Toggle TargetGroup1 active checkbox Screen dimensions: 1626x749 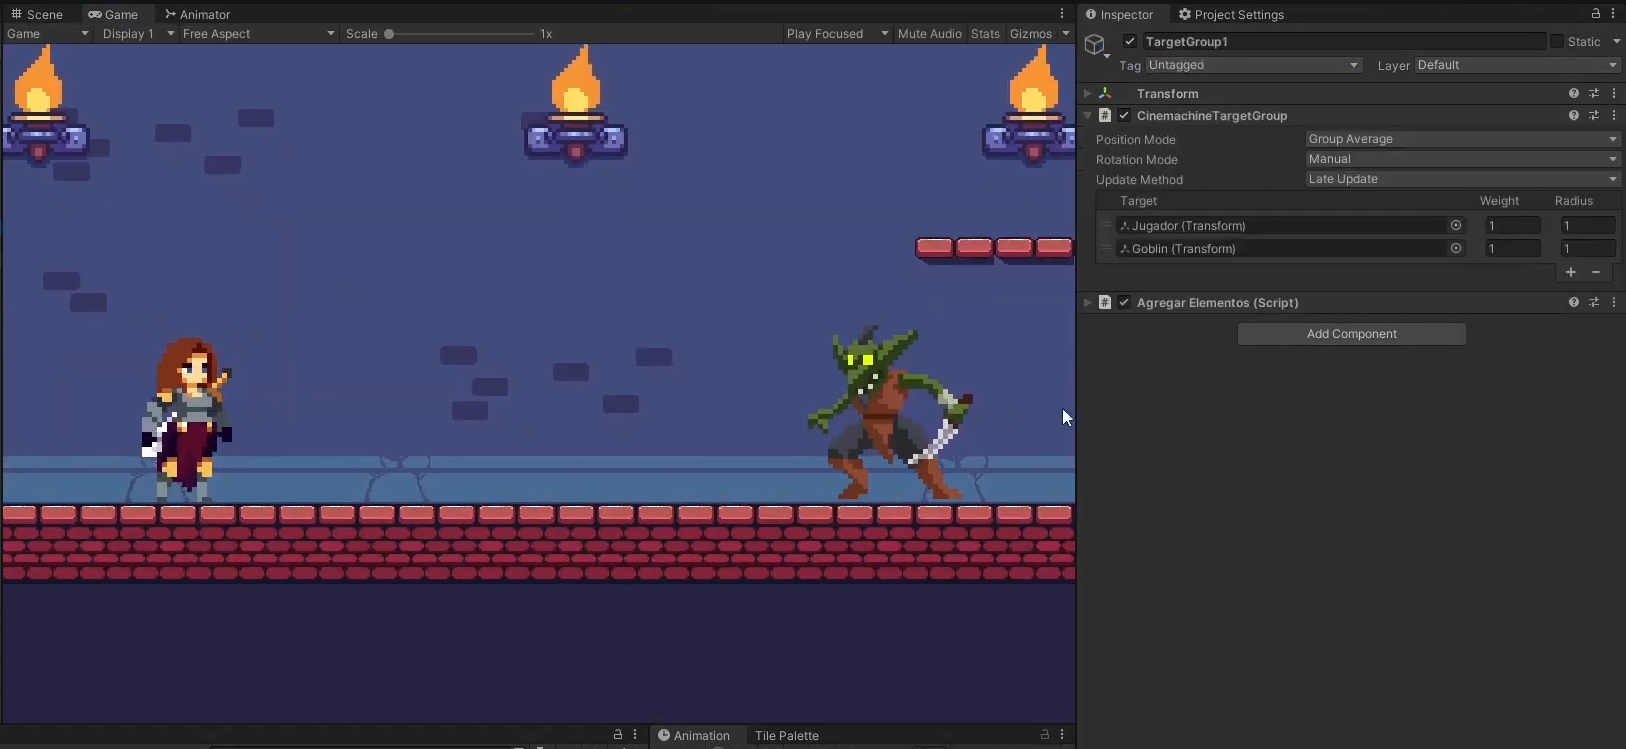[1130, 41]
